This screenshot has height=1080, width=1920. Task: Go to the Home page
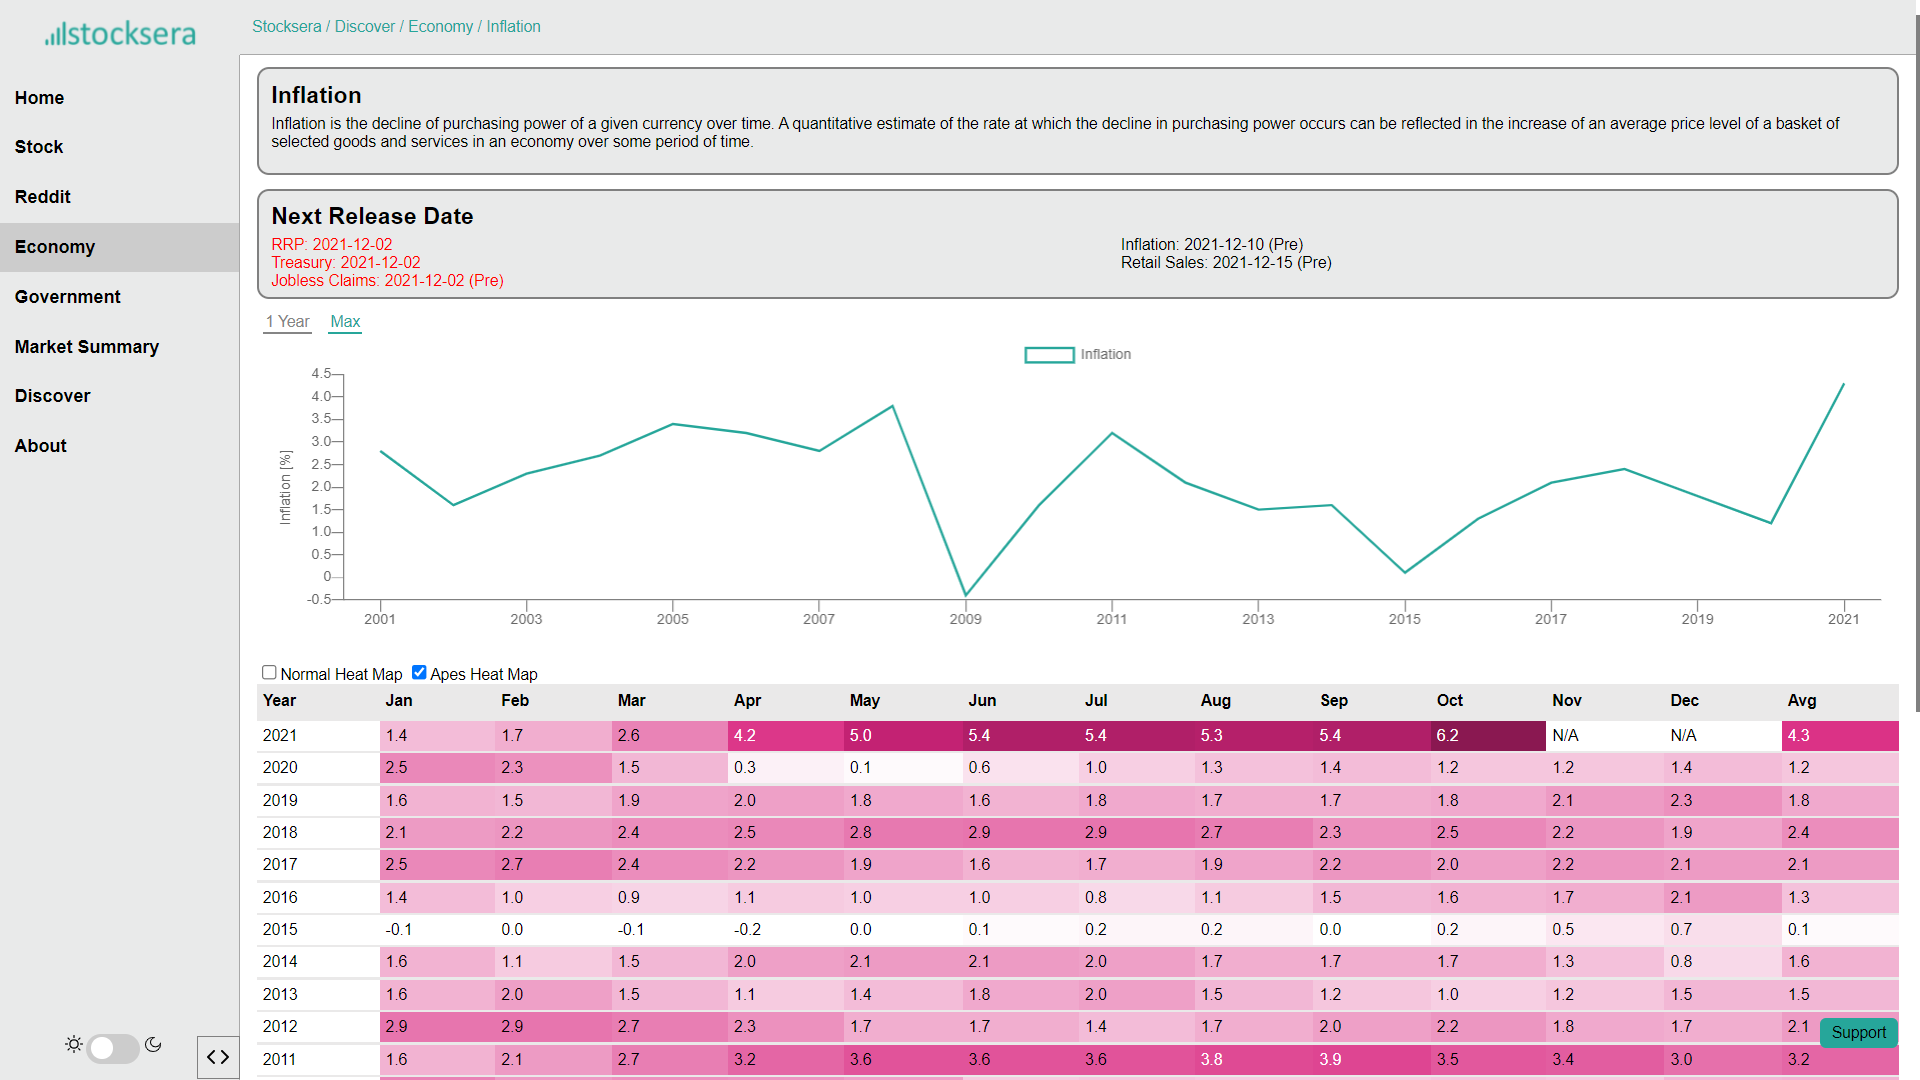pos(39,98)
